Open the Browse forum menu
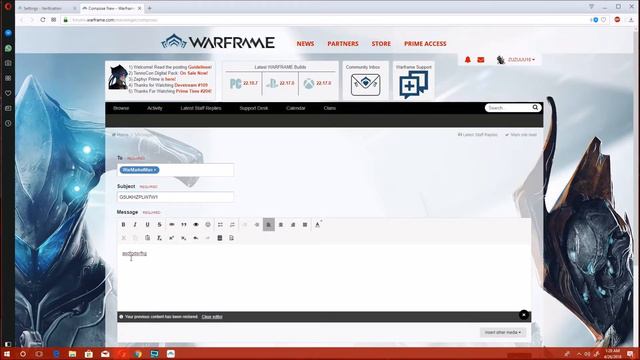Image resolution: width=640 pixels, height=360 pixels. pos(121,108)
